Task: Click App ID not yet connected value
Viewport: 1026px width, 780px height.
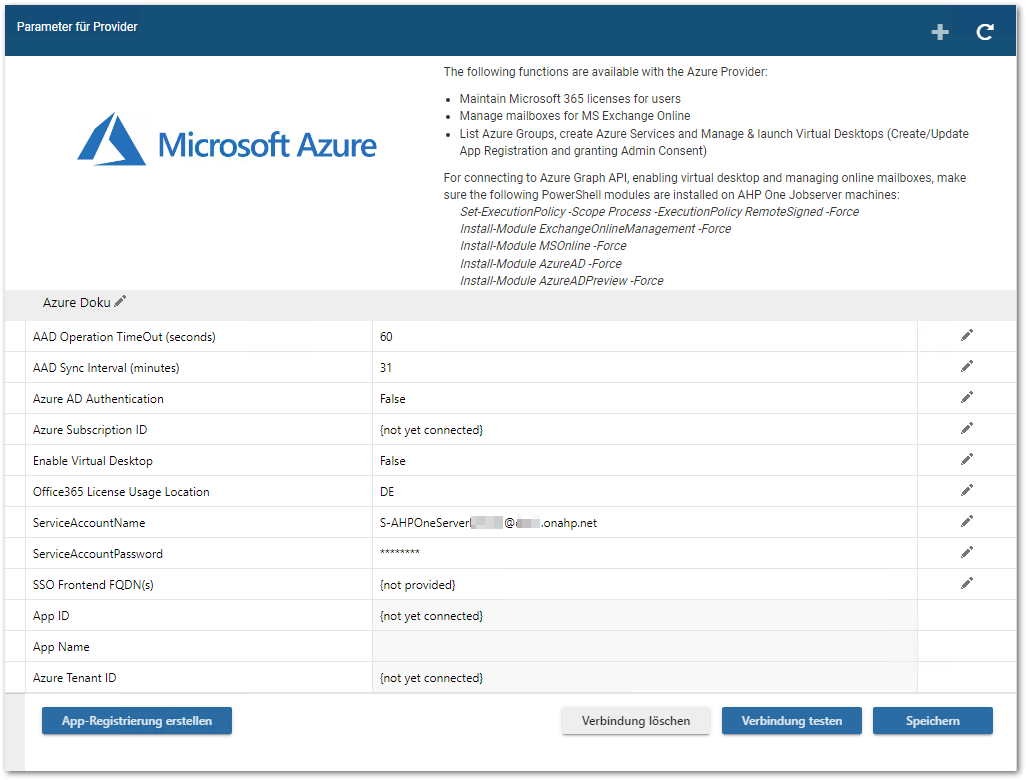Action: (x=431, y=616)
